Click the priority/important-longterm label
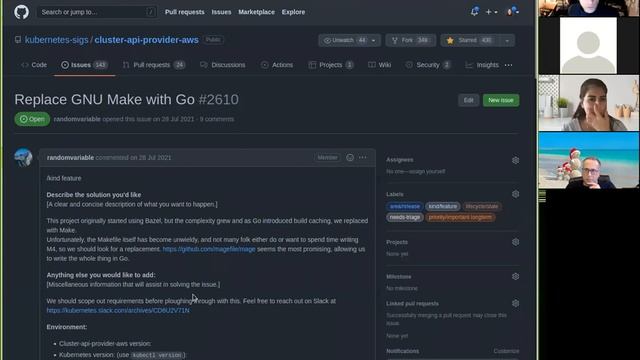This screenshot has height=360, width=640. pos(460,217)
